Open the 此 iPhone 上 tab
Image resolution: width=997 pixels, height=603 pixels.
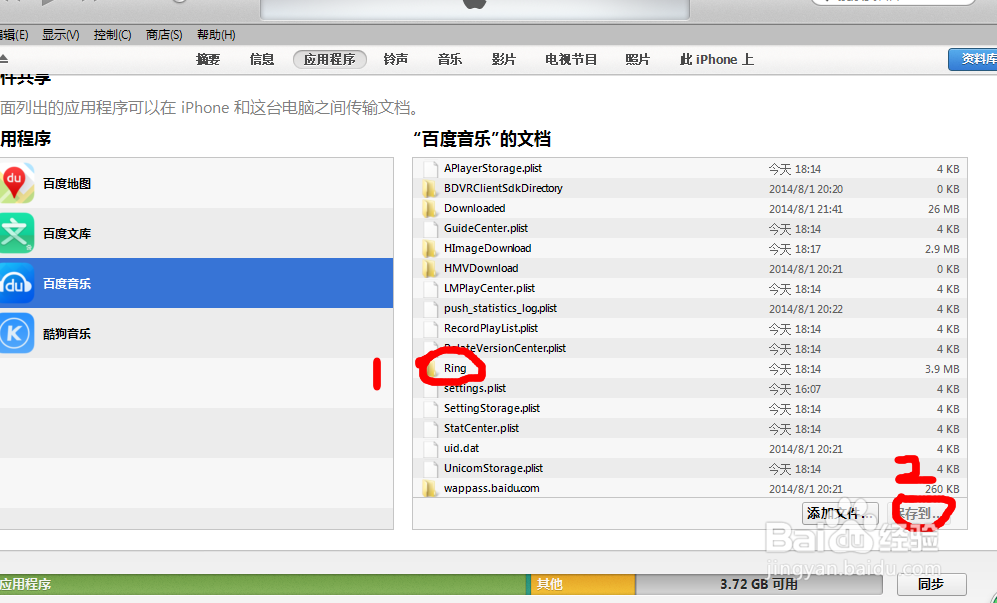click(717, 59)
